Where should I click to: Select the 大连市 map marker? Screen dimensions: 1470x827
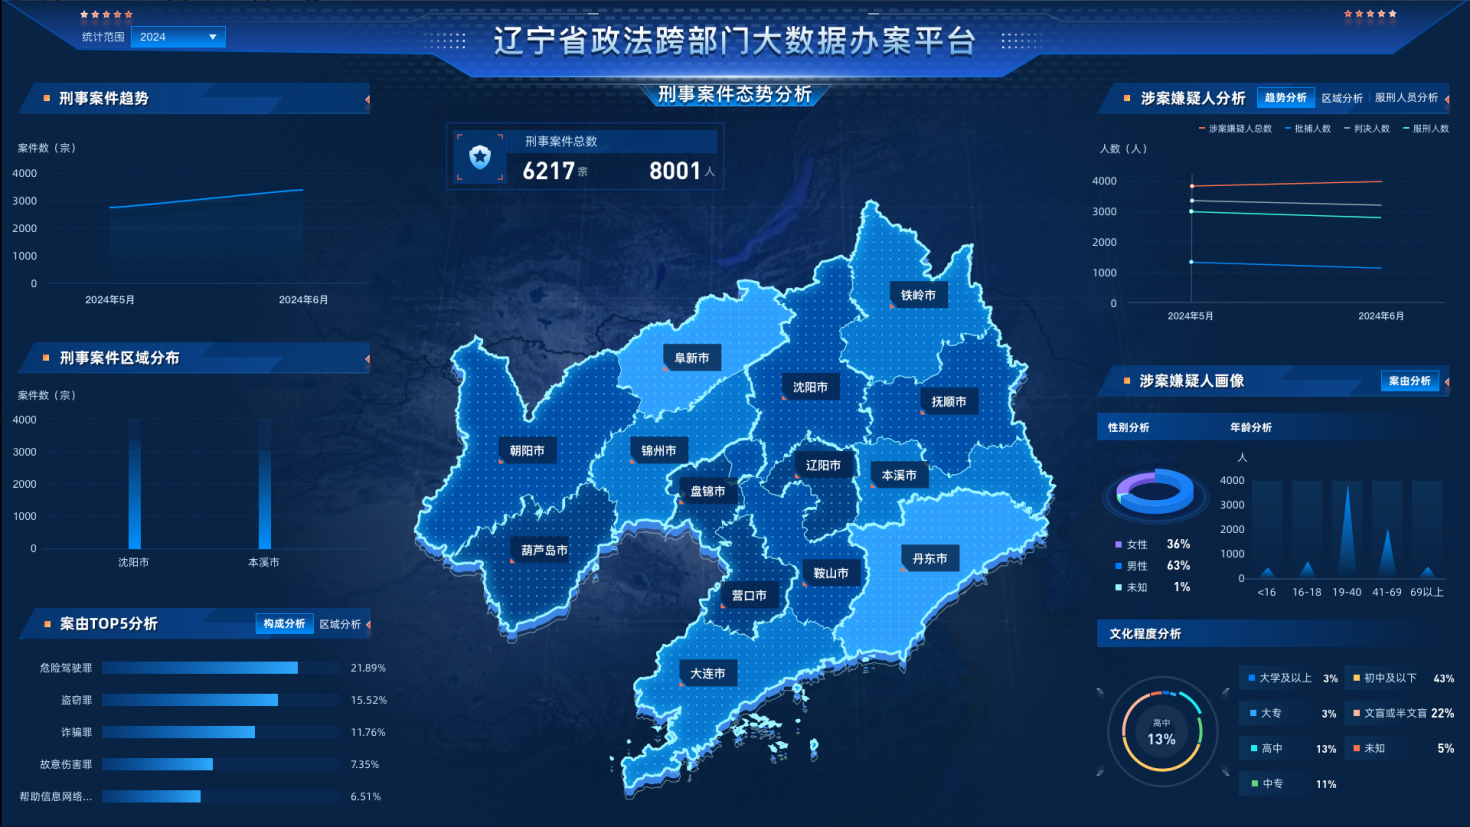(x=708, y=674)
